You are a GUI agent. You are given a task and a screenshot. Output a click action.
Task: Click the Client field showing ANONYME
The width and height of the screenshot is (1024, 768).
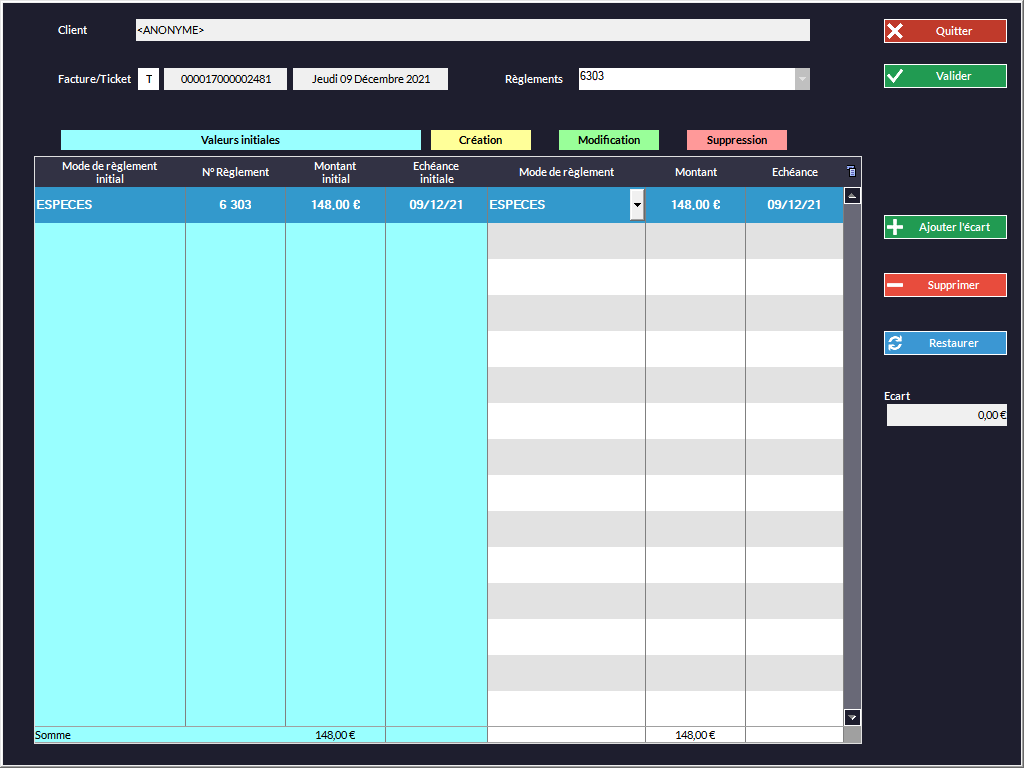tap(472, 30)
